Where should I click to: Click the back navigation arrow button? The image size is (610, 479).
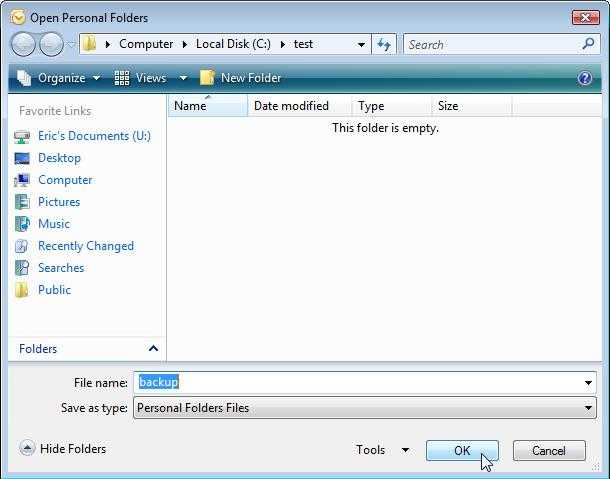click(x=23, y=44)
